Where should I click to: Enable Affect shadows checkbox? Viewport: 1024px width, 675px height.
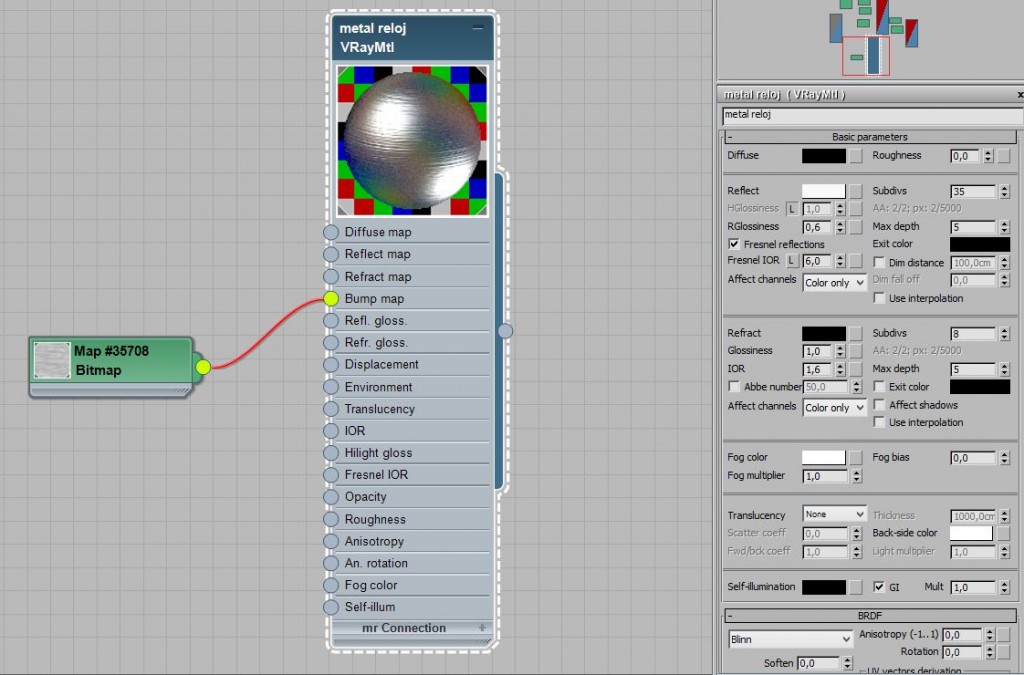(x=880, y=405)
